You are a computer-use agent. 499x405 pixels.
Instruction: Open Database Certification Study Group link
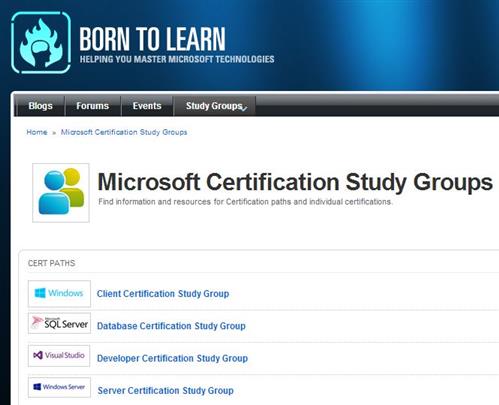pyautogui.click(x=171, y=326)
